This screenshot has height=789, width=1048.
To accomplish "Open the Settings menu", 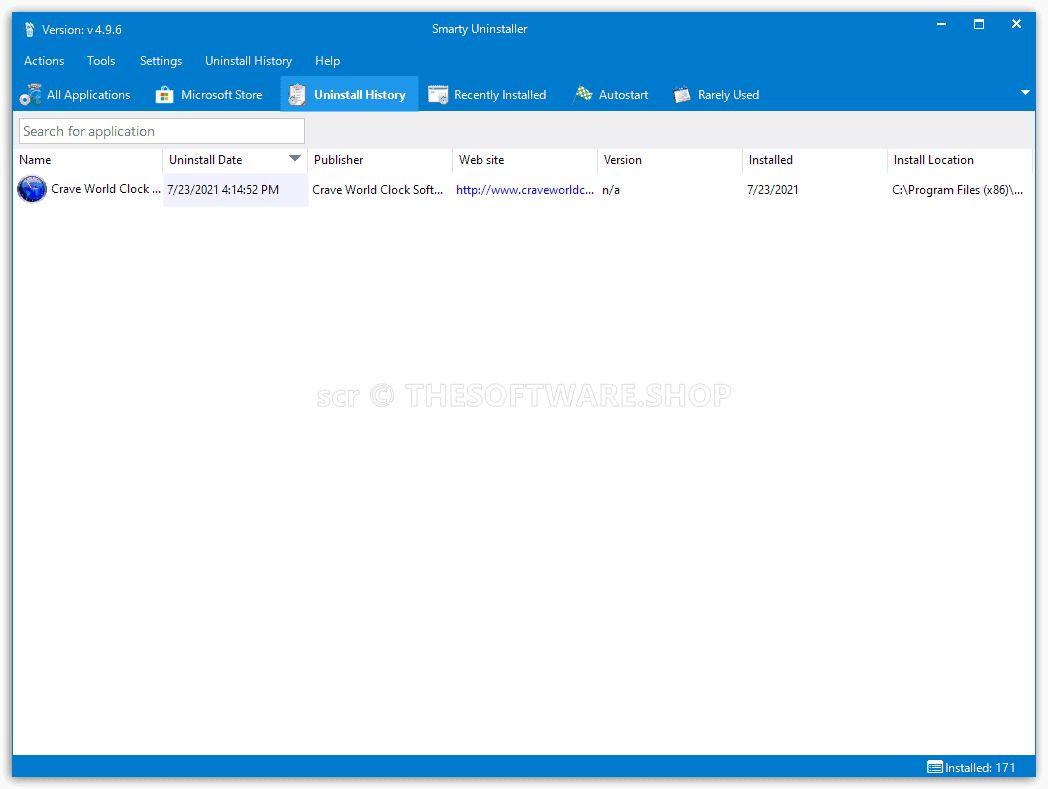I will tap(161, 61).
